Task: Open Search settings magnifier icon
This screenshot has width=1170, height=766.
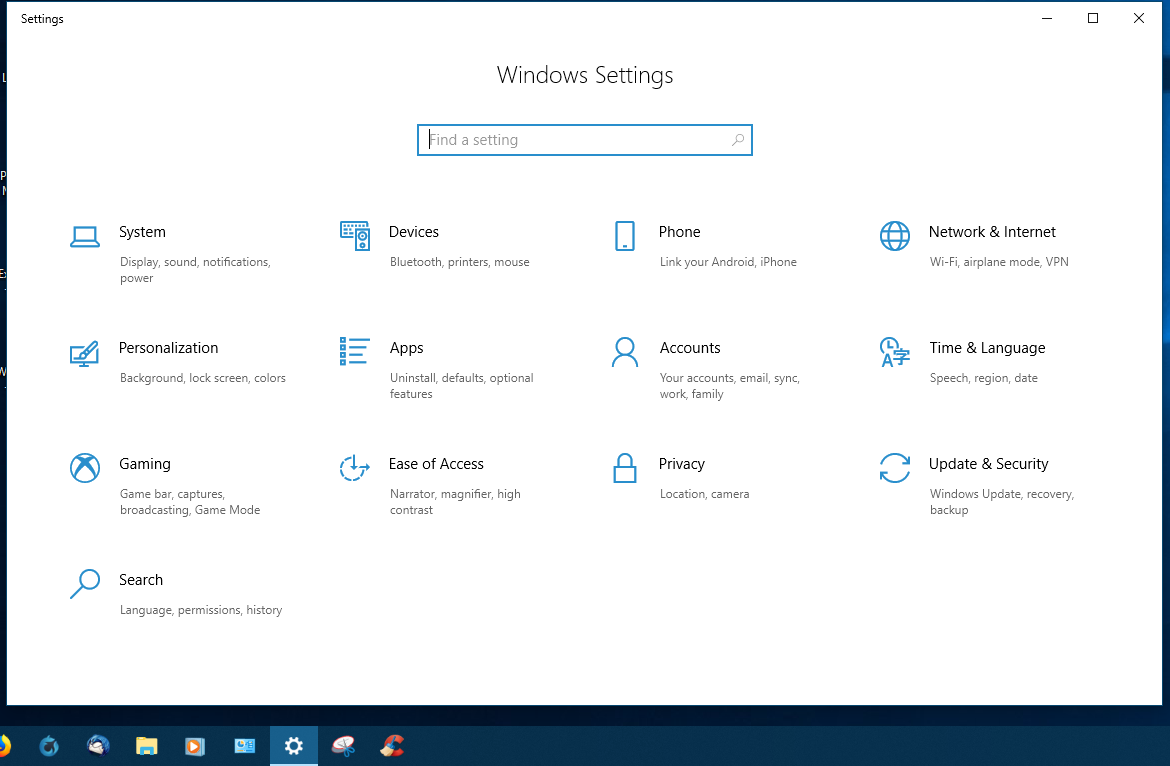Action: pyautogui.click(x=85, y=584)
